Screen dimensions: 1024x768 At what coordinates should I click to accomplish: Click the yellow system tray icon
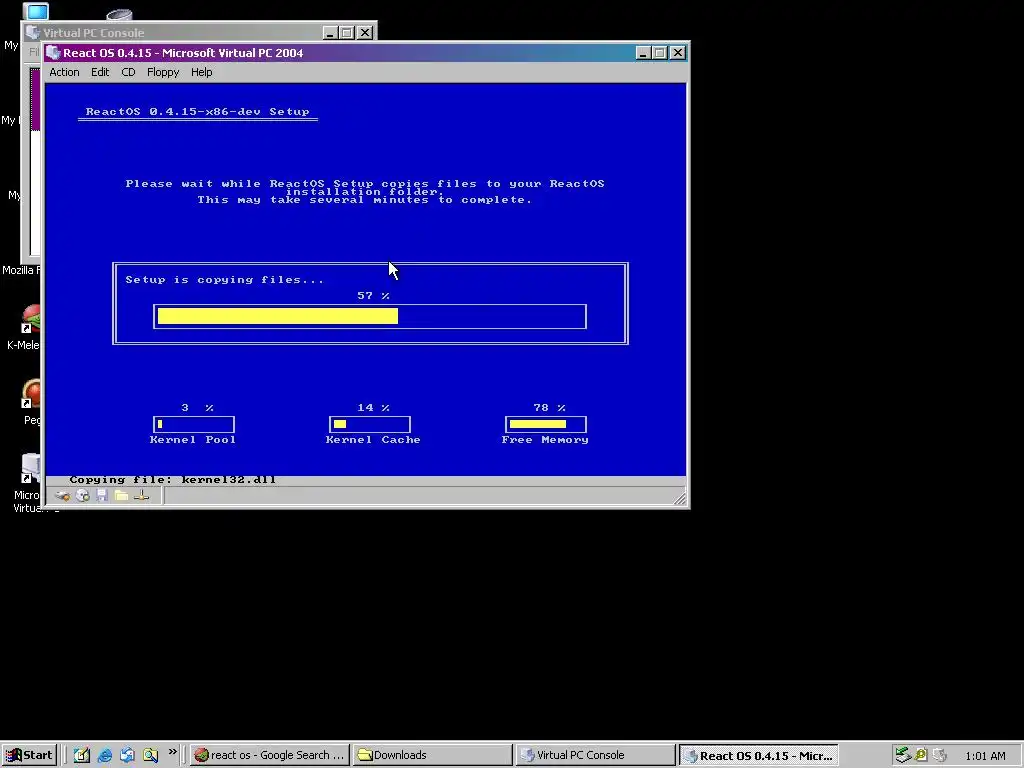(921, 755)
